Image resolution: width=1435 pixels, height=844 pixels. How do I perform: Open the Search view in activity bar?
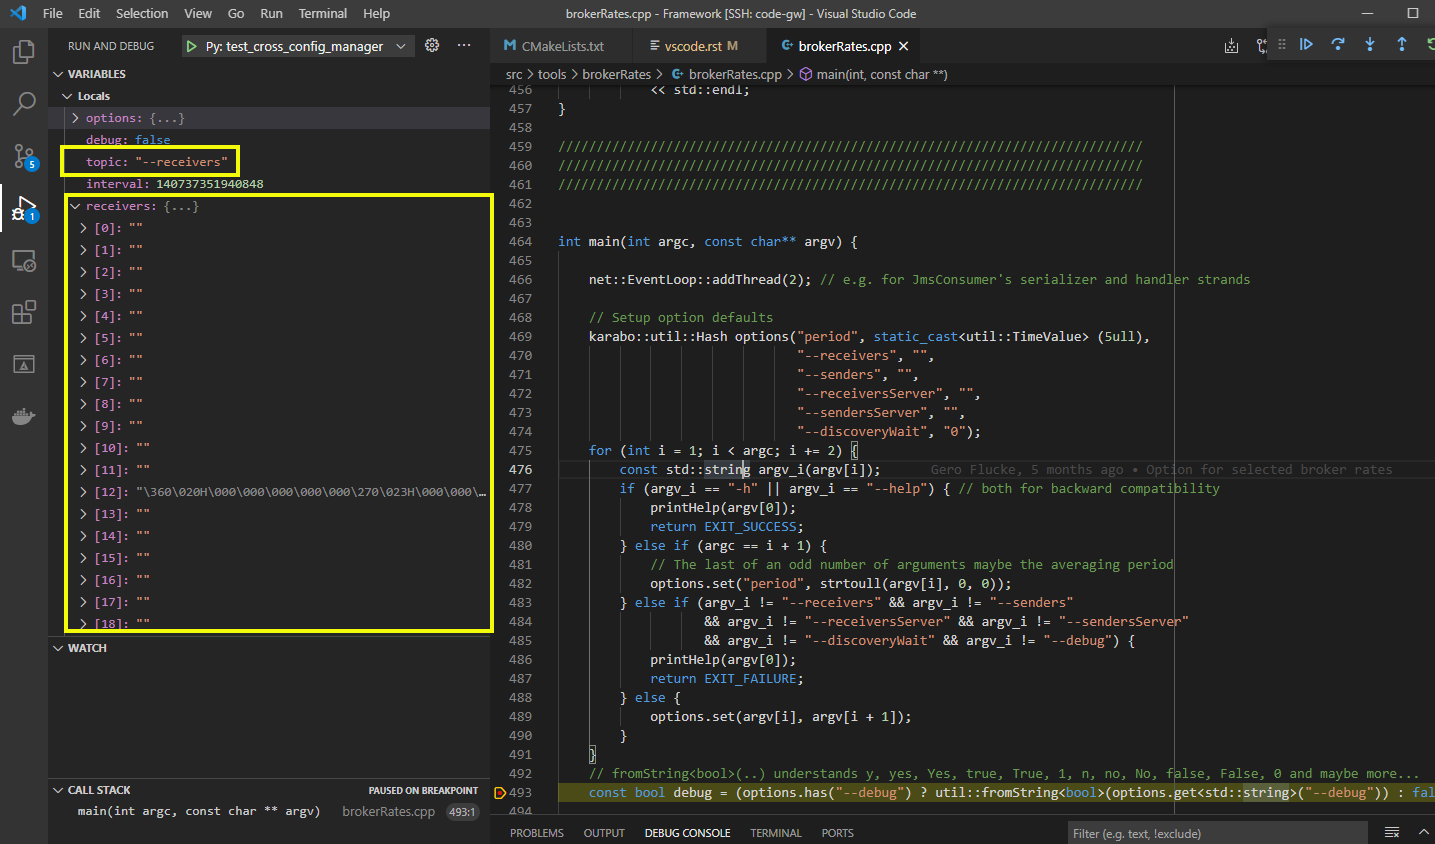(x=23, y=104)
